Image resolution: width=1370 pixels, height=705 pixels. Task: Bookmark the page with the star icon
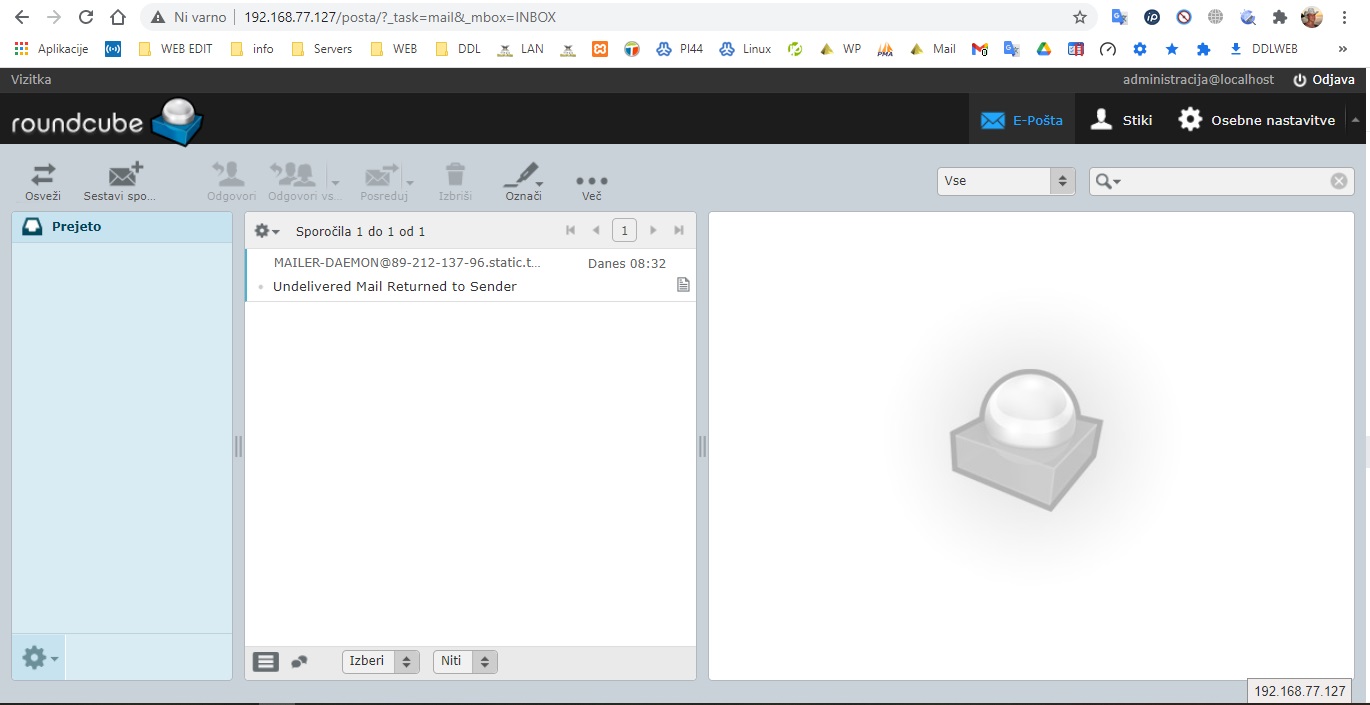[1080, 17]
